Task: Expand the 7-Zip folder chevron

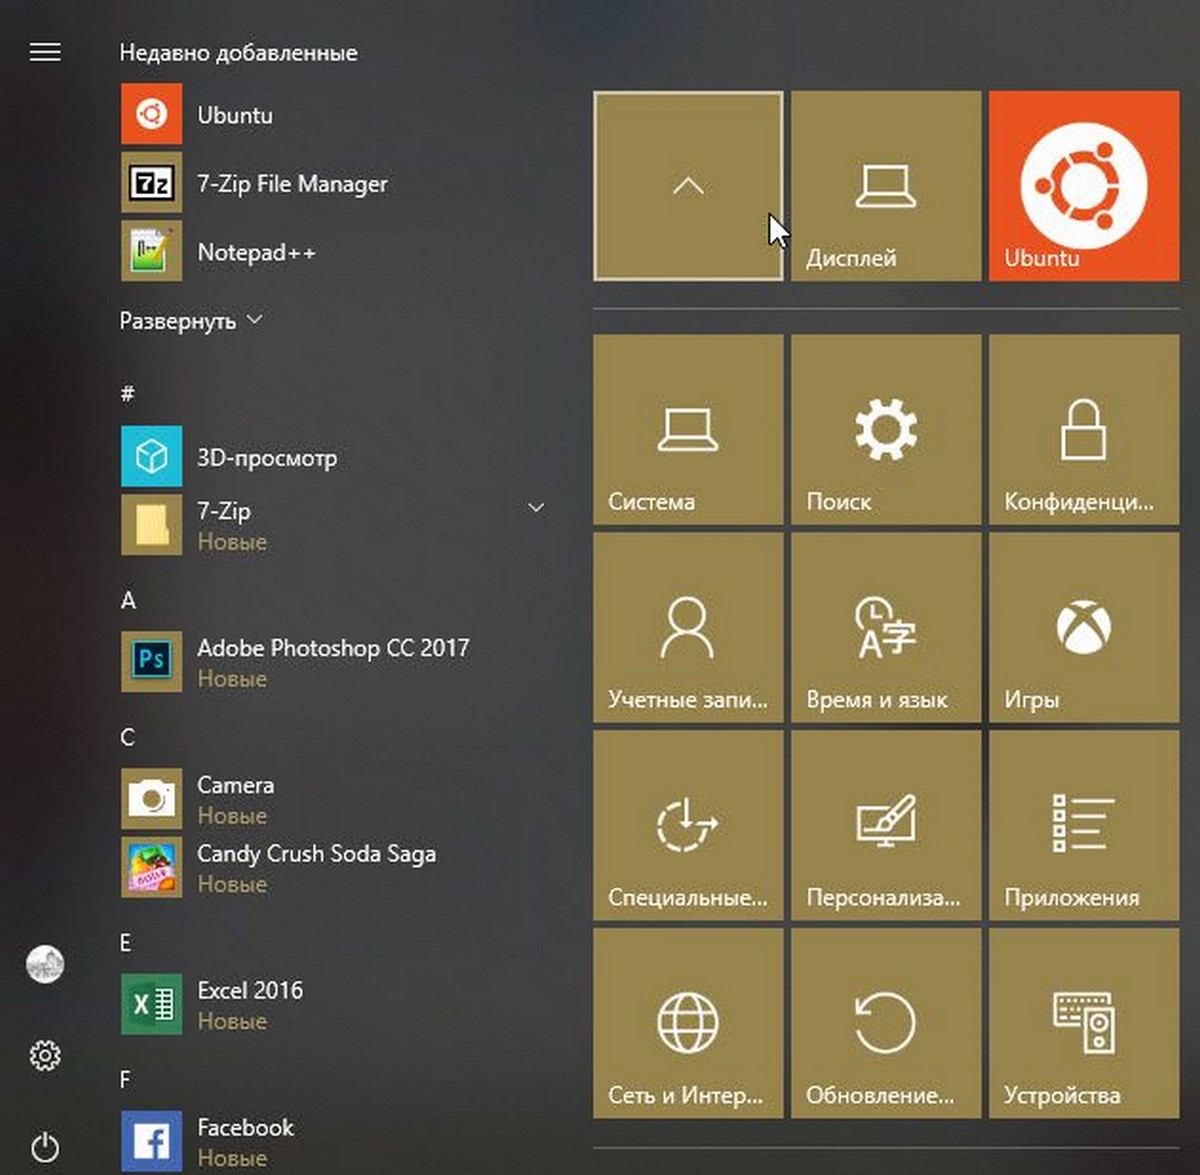Action: tap(536, 508)
